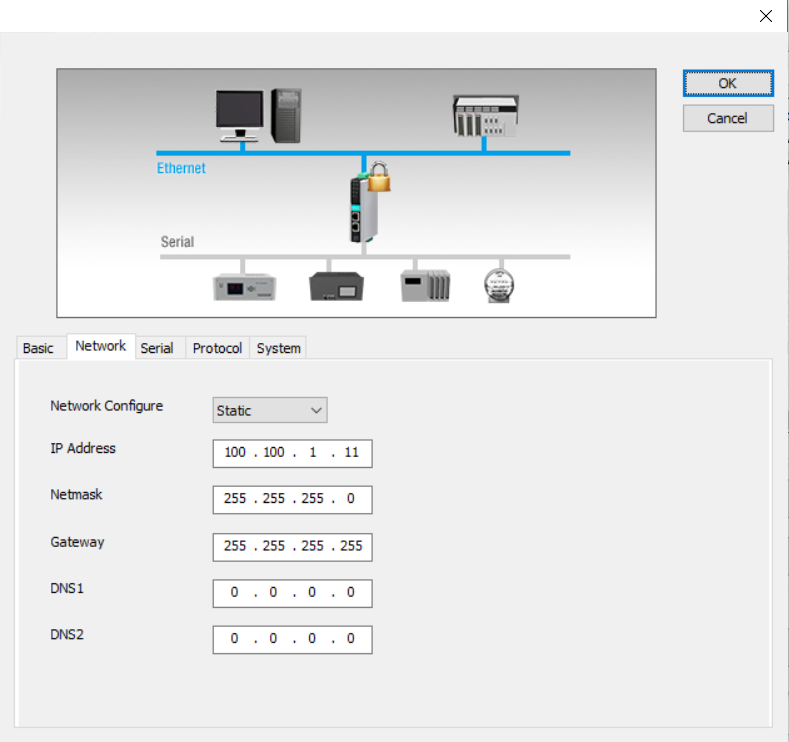Click the Cancel button
The width and height of the screenshot is (789, 742).
(x=728, y=118)
